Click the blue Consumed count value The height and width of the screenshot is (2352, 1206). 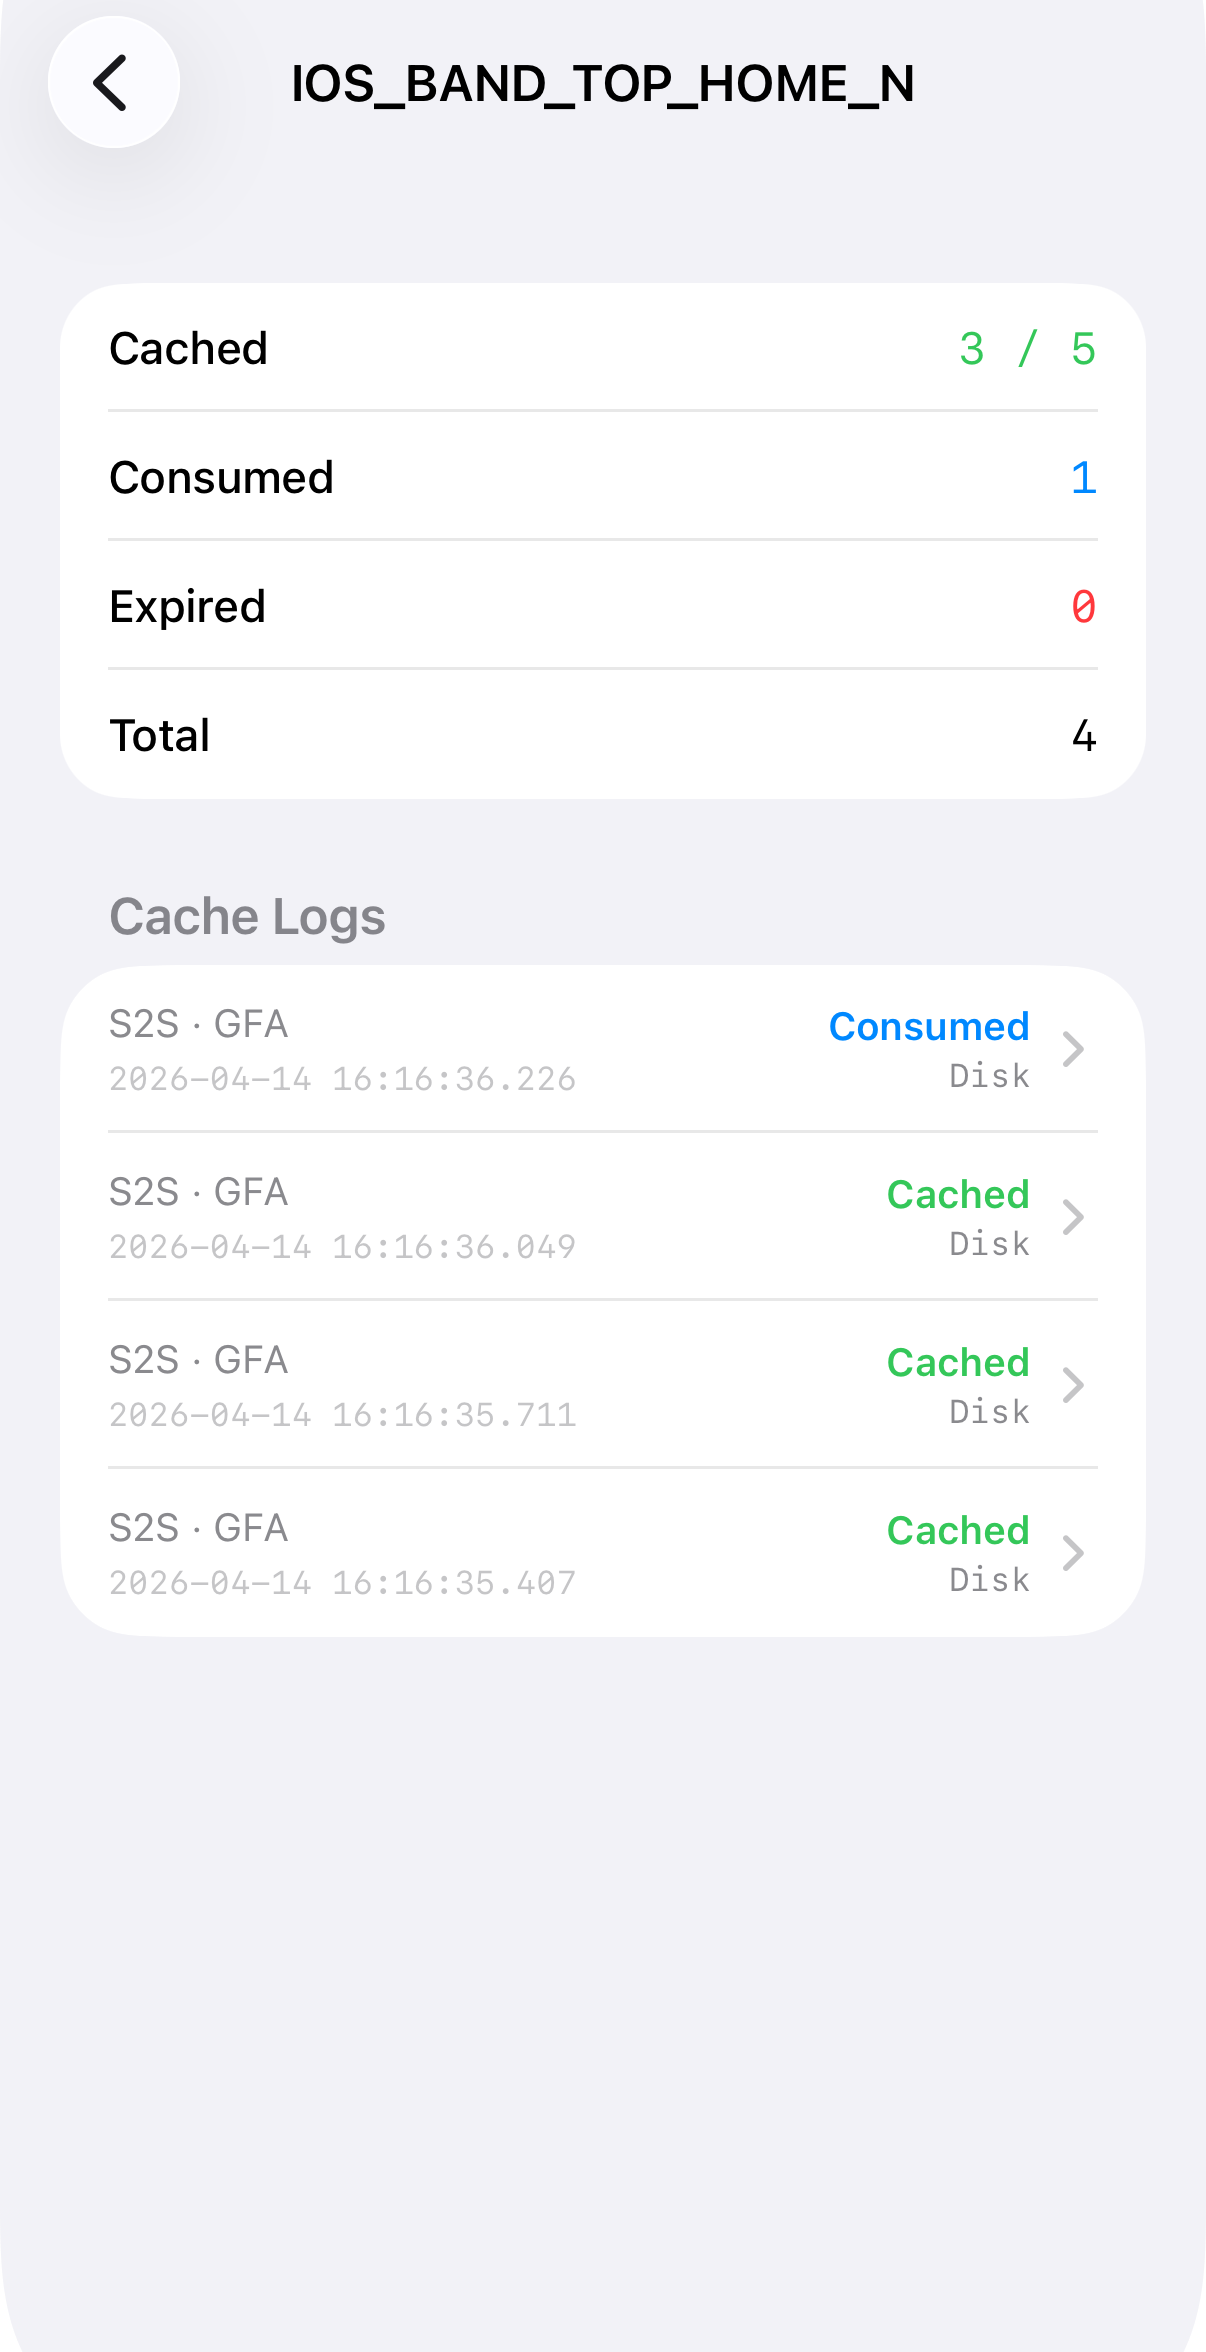tap(1083, 478)
